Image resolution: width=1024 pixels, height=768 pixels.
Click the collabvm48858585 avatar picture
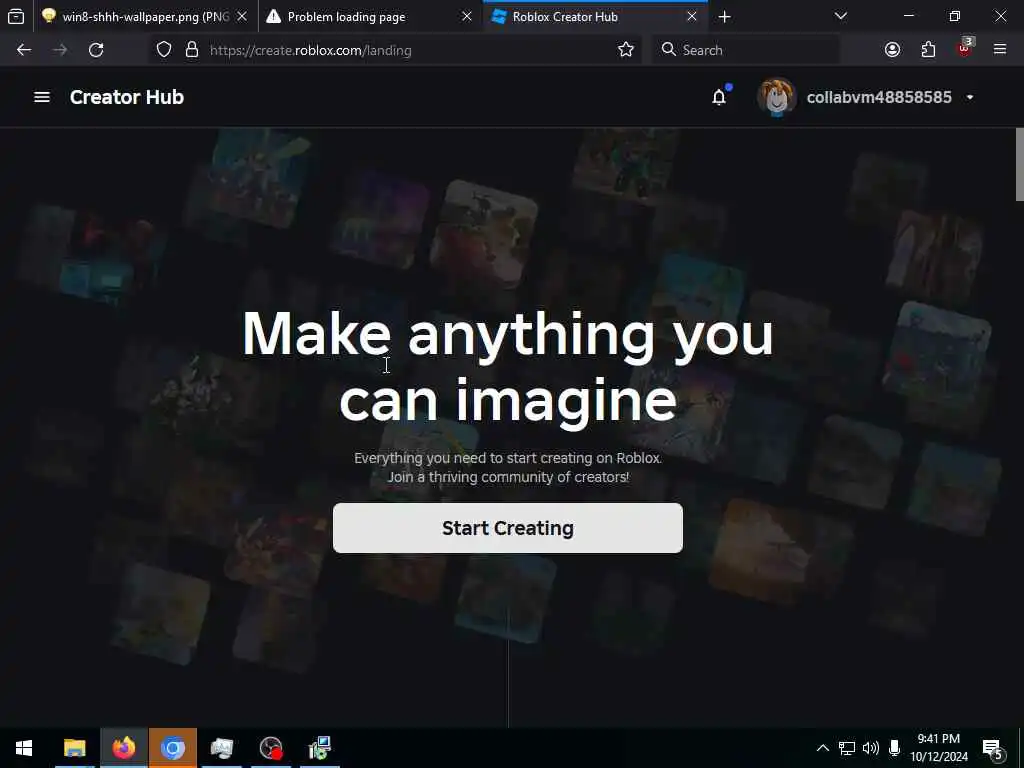click(776, 97)
